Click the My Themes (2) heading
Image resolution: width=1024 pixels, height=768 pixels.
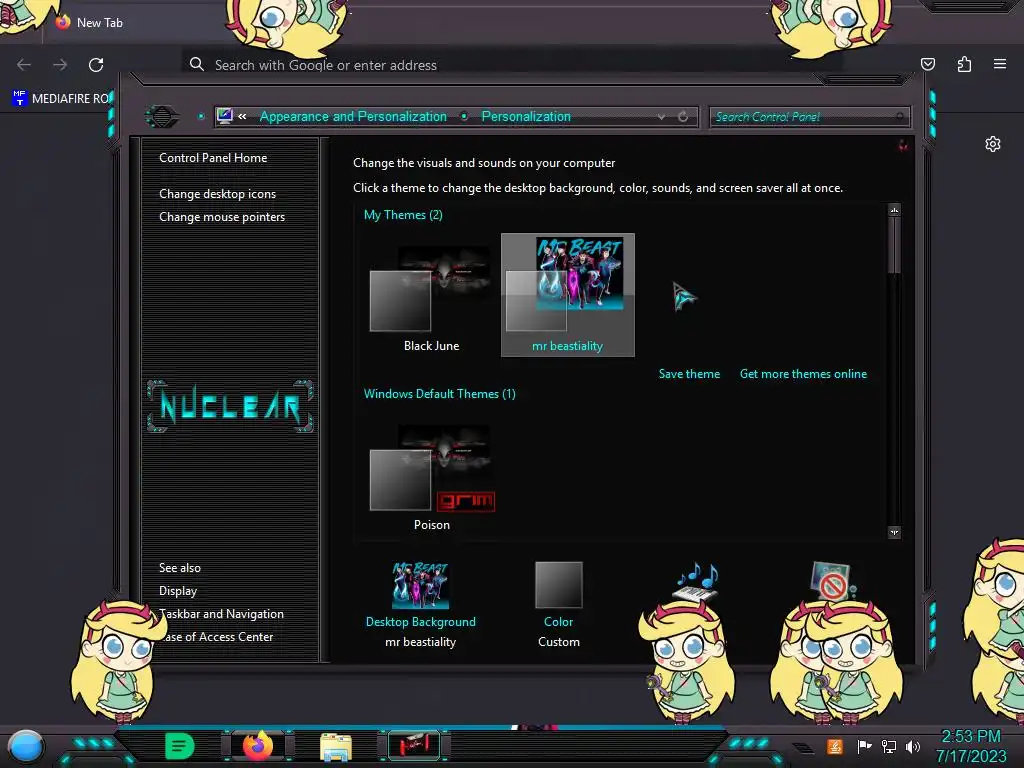tap(403, 215)
